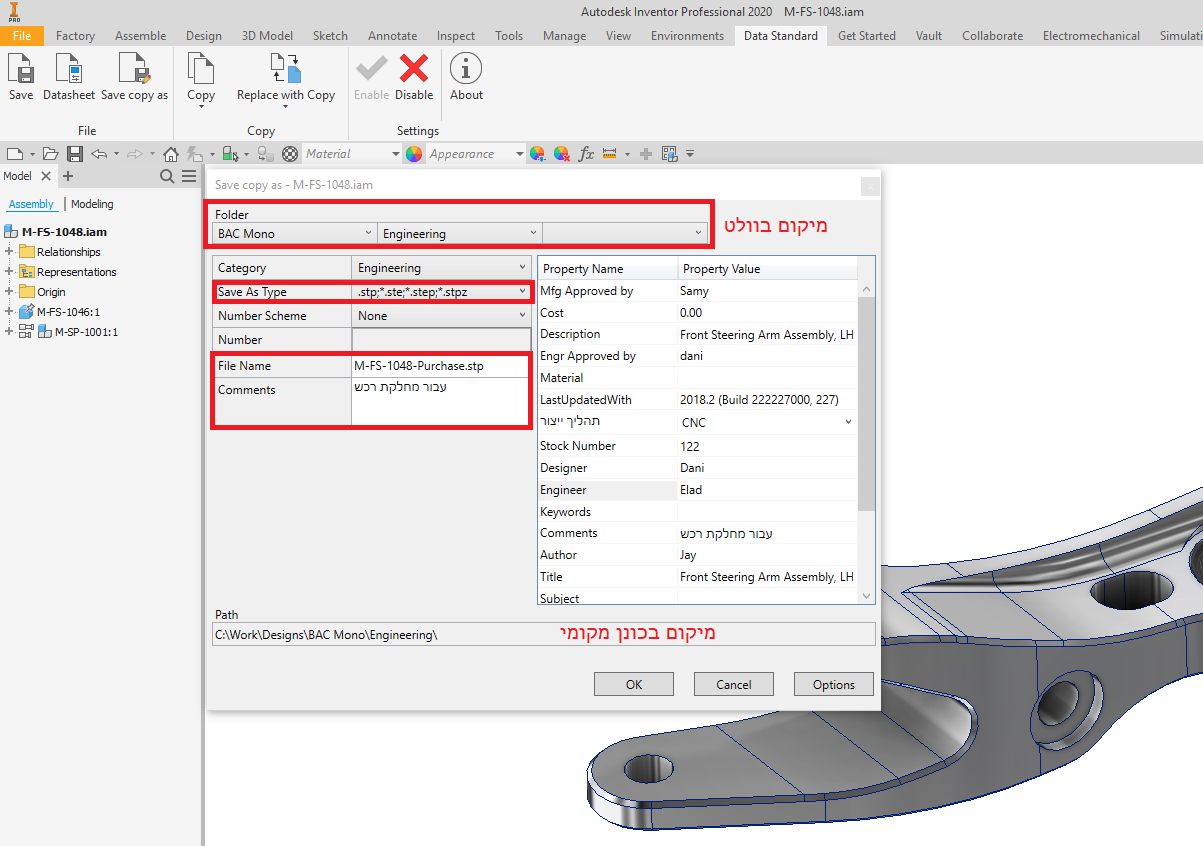Screen dimensions: 1203x846
Task: Expand the M-SP-1001:1 tree node
Action: tap(9, 332)
